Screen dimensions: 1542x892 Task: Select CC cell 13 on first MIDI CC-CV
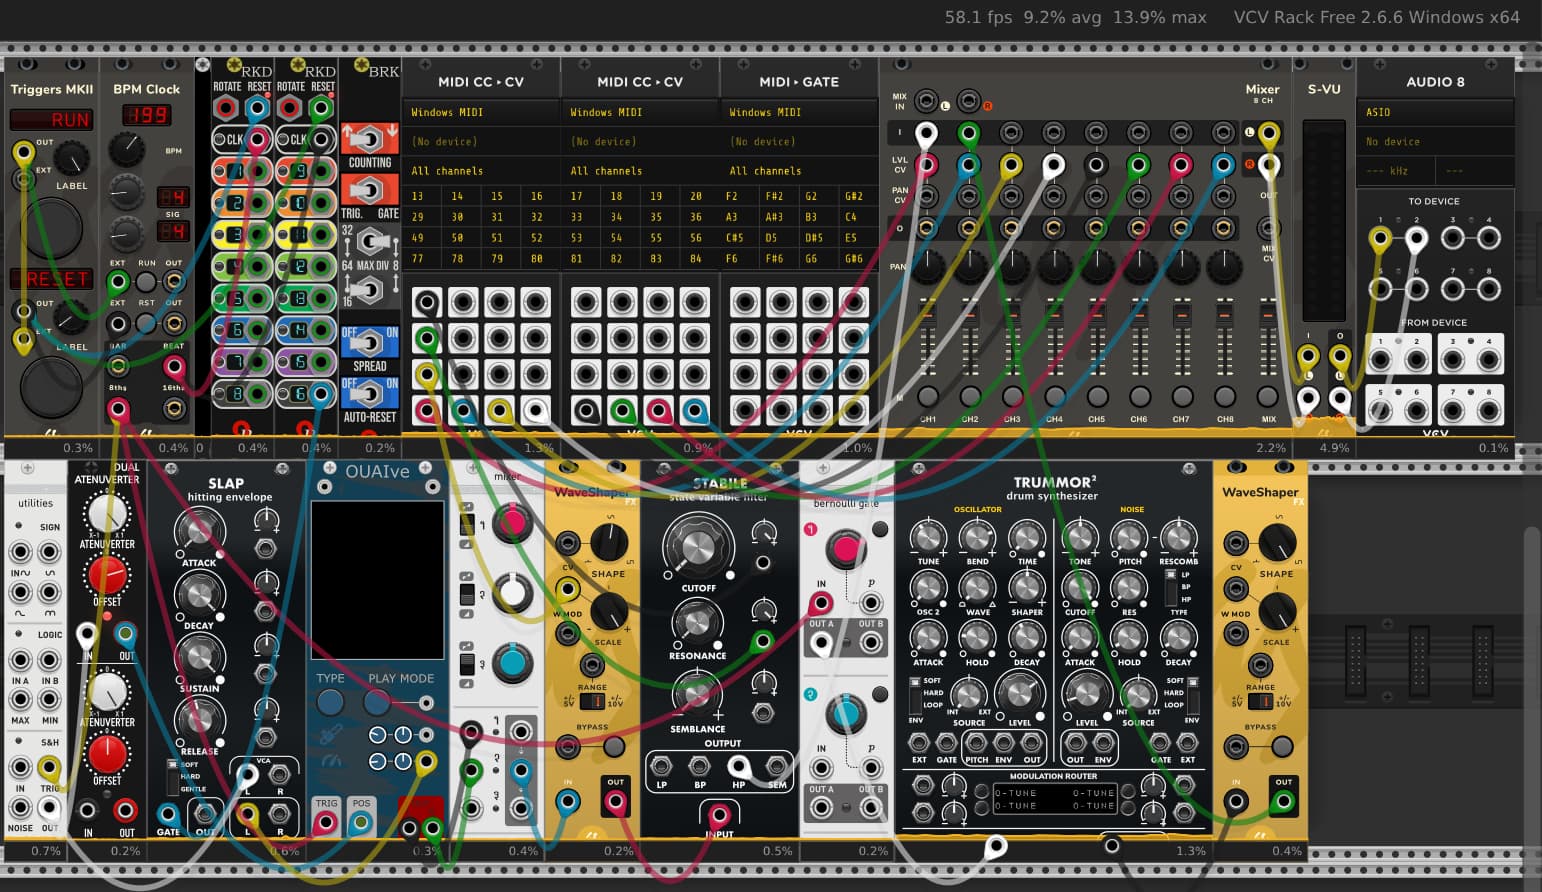pos(417,196)
